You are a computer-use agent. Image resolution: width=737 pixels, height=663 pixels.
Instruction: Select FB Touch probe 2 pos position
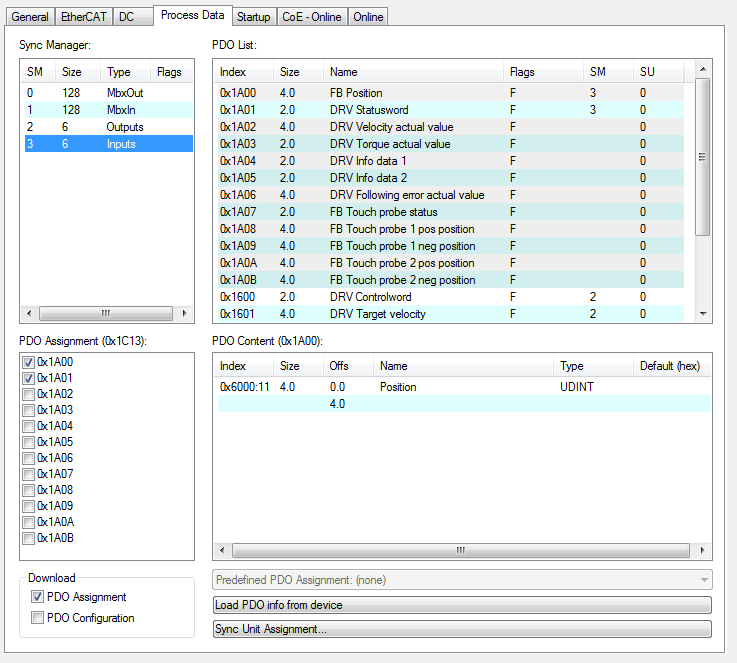451,263
